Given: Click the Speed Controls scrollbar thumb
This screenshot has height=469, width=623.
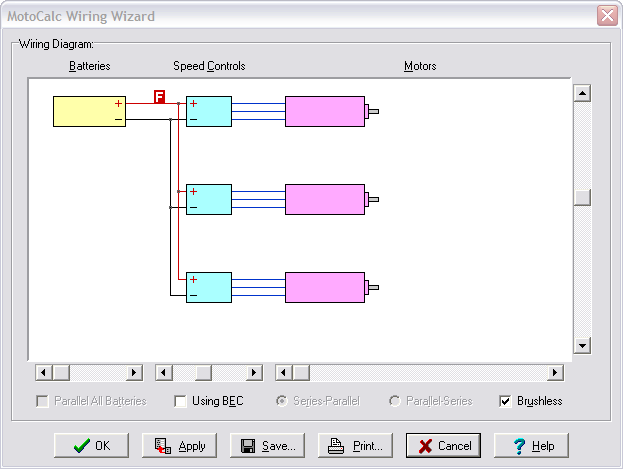Looking at the screenshot, I should tap(203, 373).
